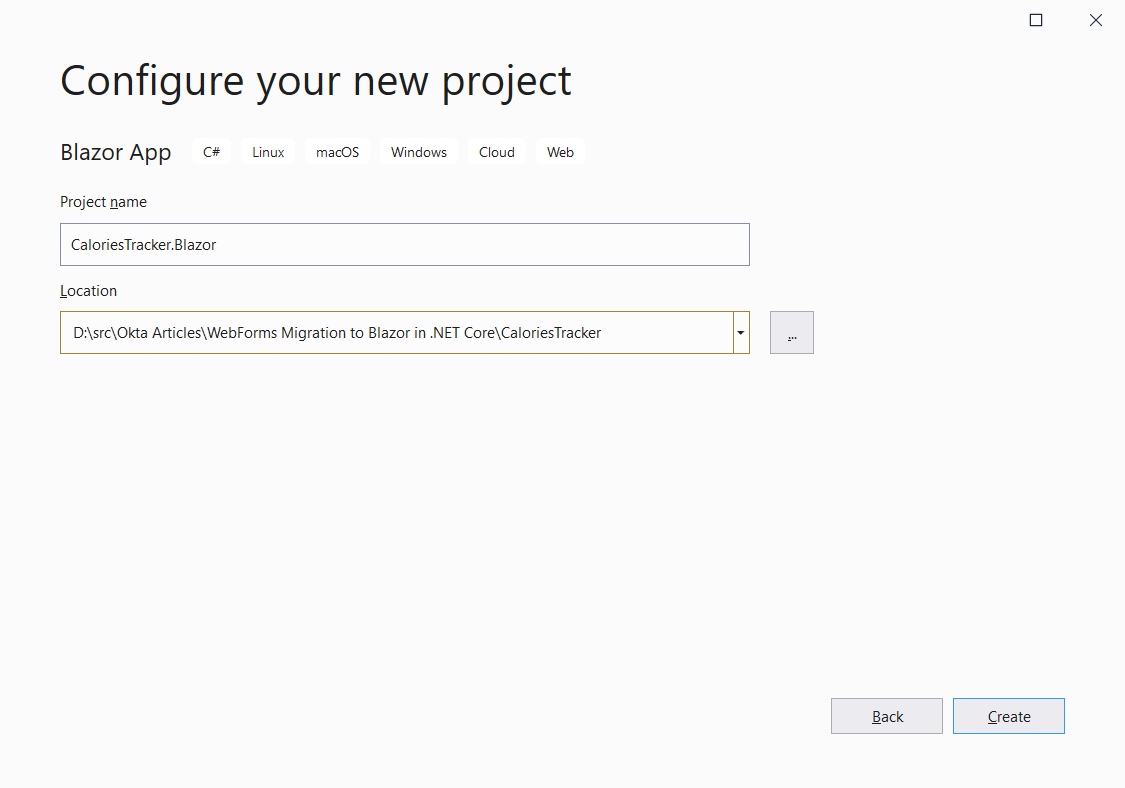Select the C# tag

(211, 152)
